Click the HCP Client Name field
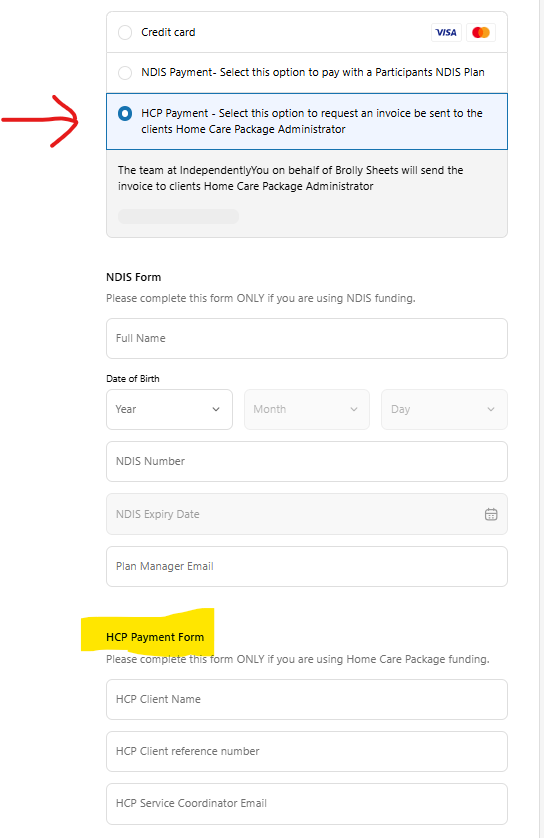This screenshot has height=838, width=544. (x=307, y=700)
